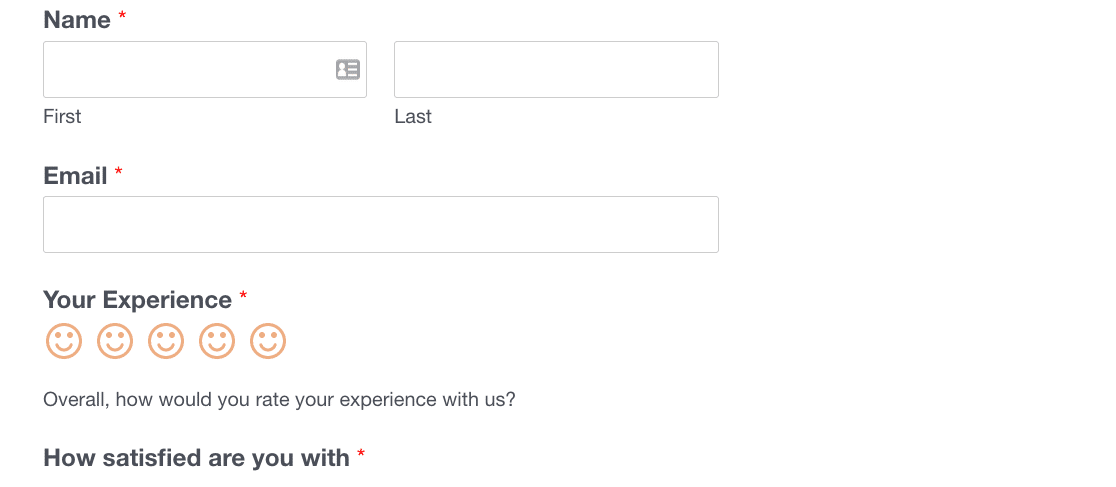Viewport: 1116px width, 487px height.
Task: Click the Email field label
Action: pyautogui.click(x=75, y=175)
